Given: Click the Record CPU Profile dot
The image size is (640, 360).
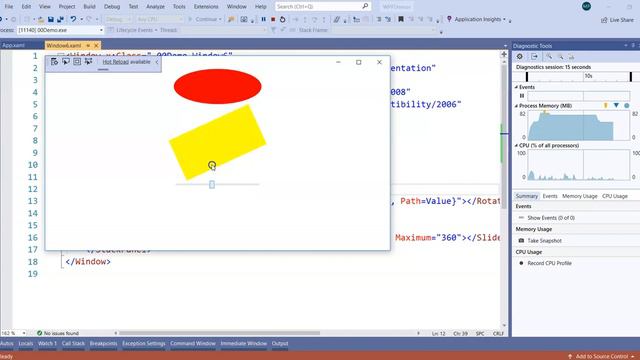Looking at the screenshot, I should (x=521, y=263).
